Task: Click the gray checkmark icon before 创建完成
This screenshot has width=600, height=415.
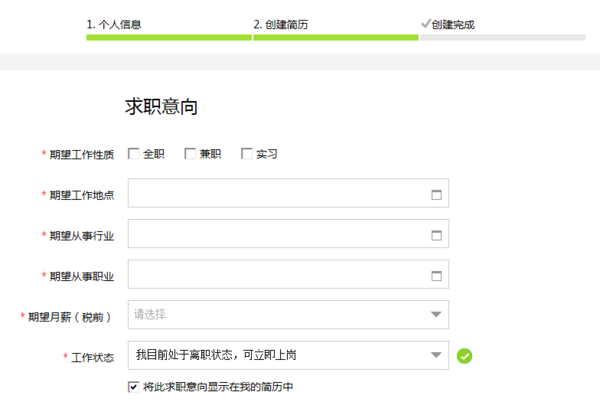Action: click(x=426, y=23)
